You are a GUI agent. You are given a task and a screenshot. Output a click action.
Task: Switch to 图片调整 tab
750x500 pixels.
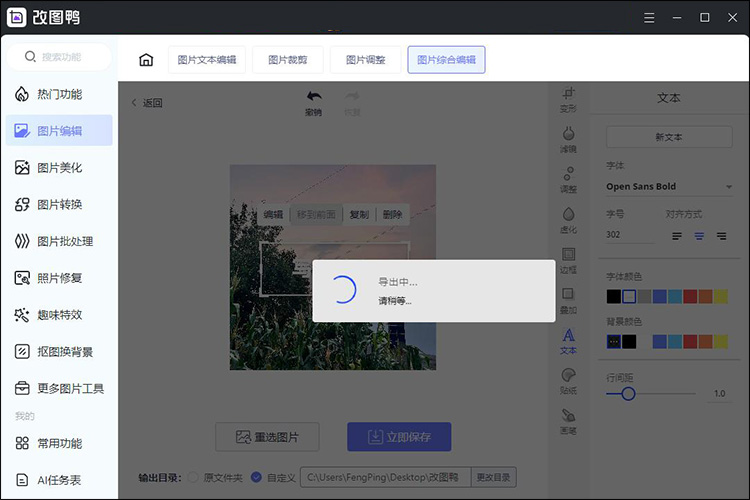(x=365, y=60)
